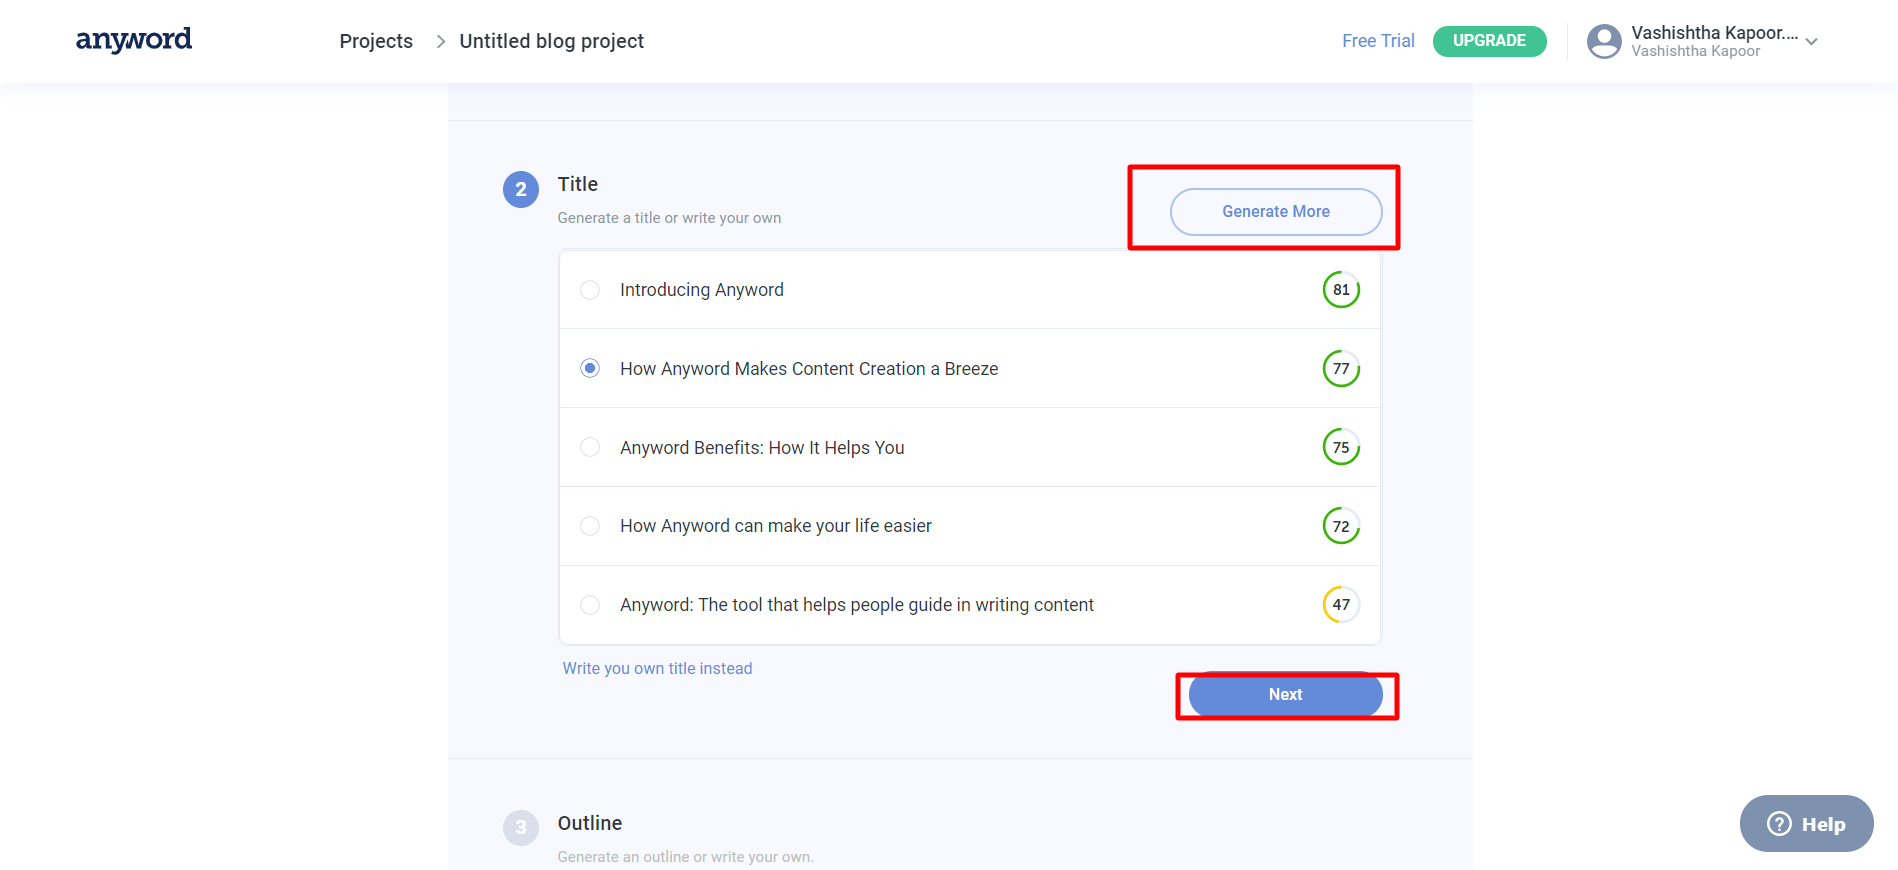
Task: Click the Untitled blog project name
Action: point(551,41)
